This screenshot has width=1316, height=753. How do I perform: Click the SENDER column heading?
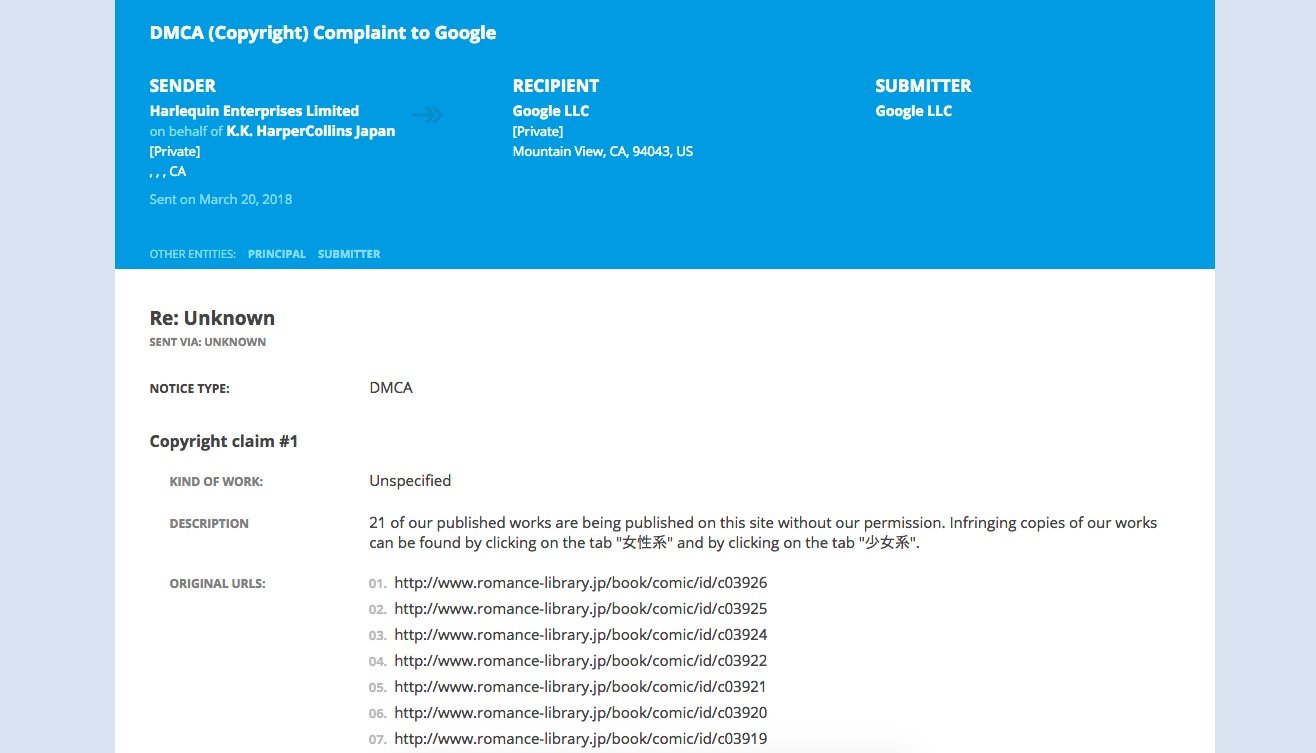(x=183, y=86)
